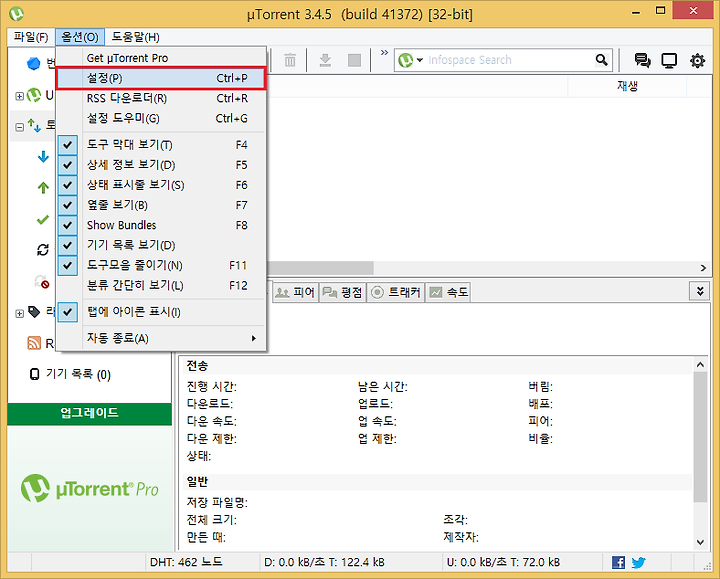Viewport: 720px width, 579px height.
Task: Click the 재생 column header
Action: tap(627, 86)
